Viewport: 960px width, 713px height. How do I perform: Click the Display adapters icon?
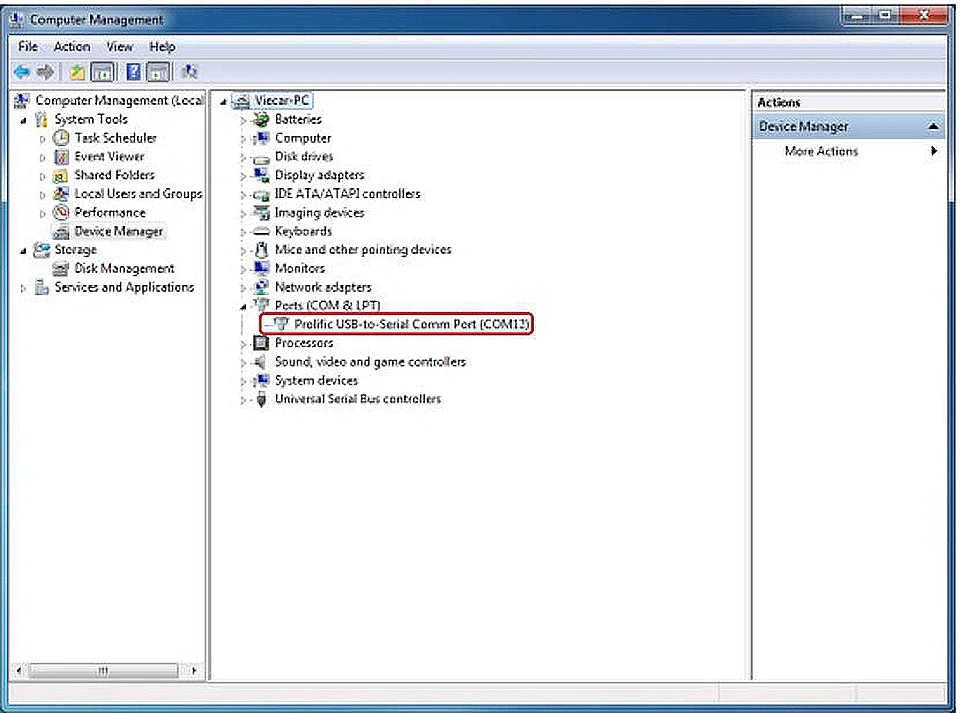(261, 175)
